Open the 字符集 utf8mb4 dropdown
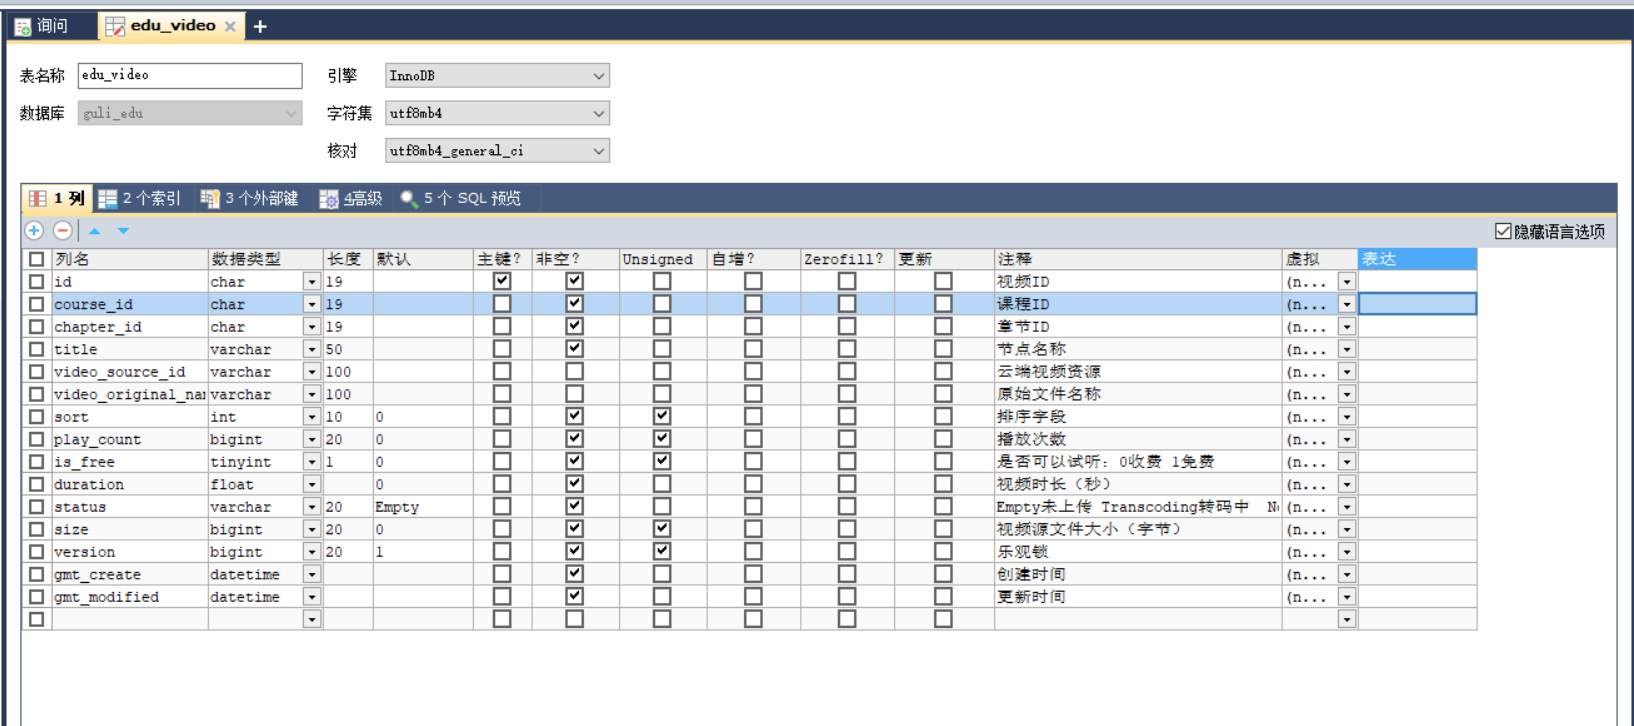This screenshot has width=1634, height=726. coord(497,113)
